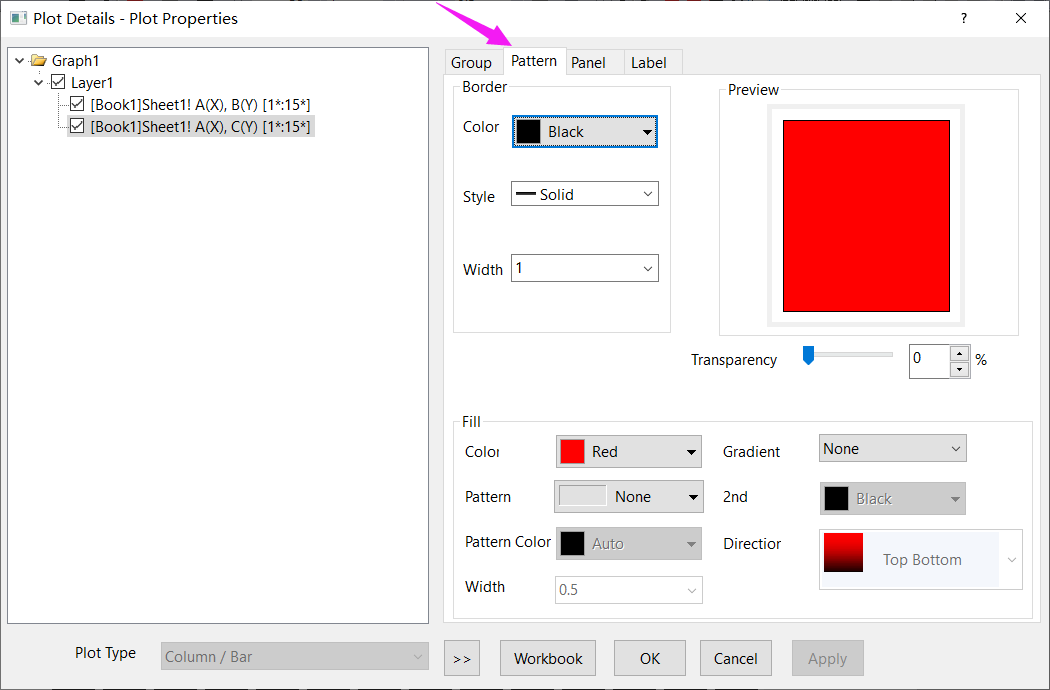Viewport: 1050px width, 690px height.
Task: Click the black 2nd color swatch
Action: (x=836, y=498)
